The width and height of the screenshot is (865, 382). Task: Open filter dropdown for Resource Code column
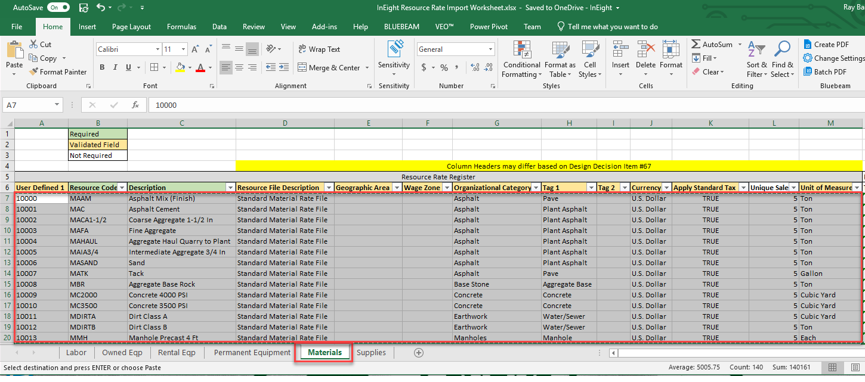pos(122,188)
